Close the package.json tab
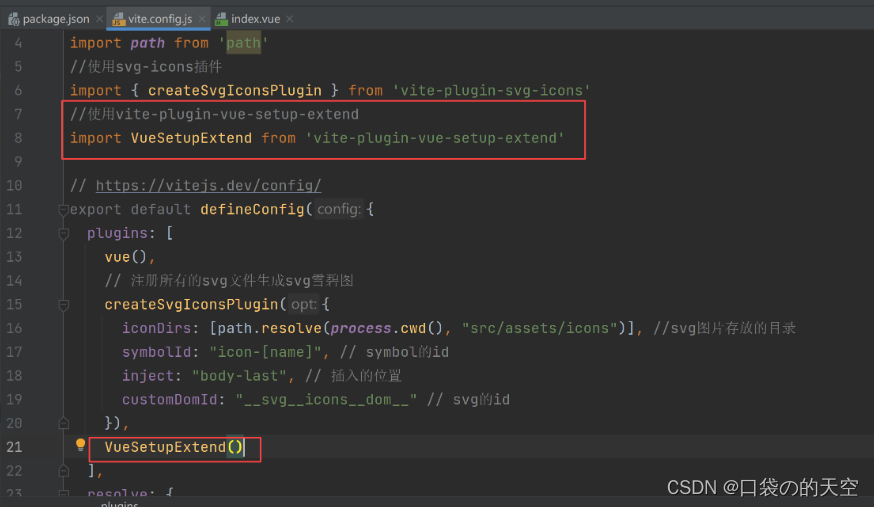 tap(99, 19)
